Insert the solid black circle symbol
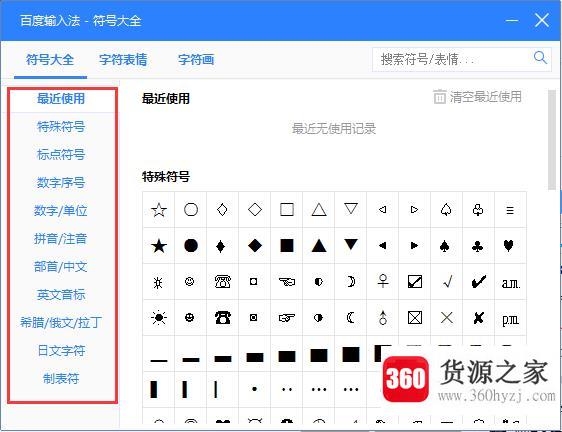The height and width of the screenshot is (432, 562). click(191, 246)
